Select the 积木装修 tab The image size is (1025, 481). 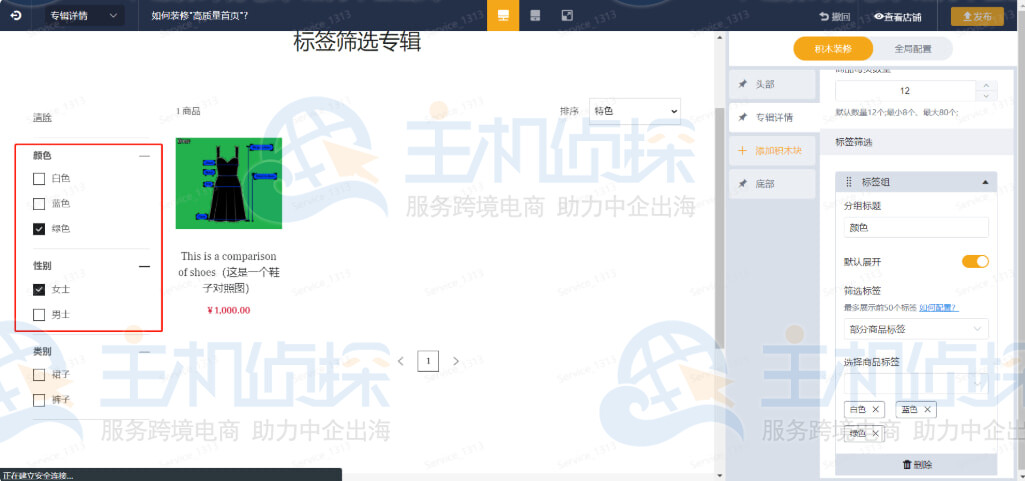[x=832, y=48]
